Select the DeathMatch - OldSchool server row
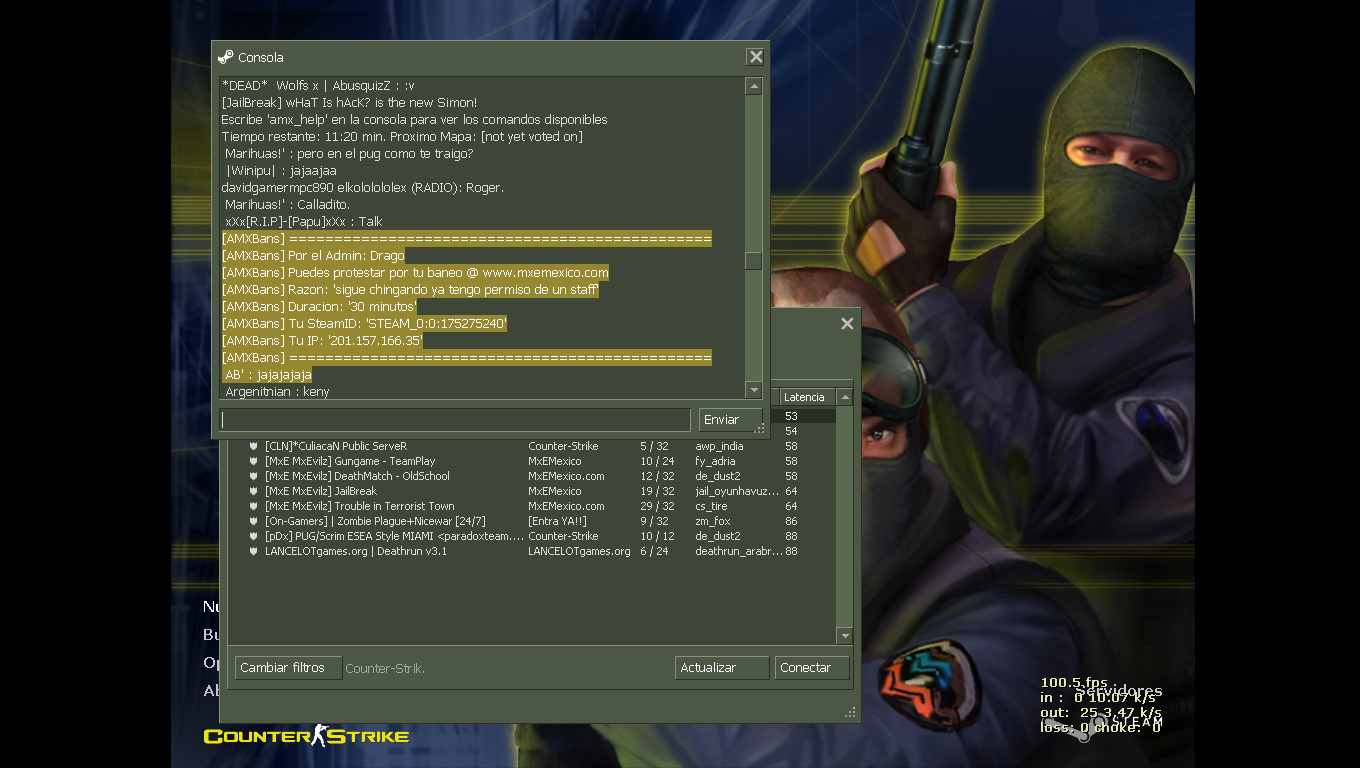 pos(532,476)
